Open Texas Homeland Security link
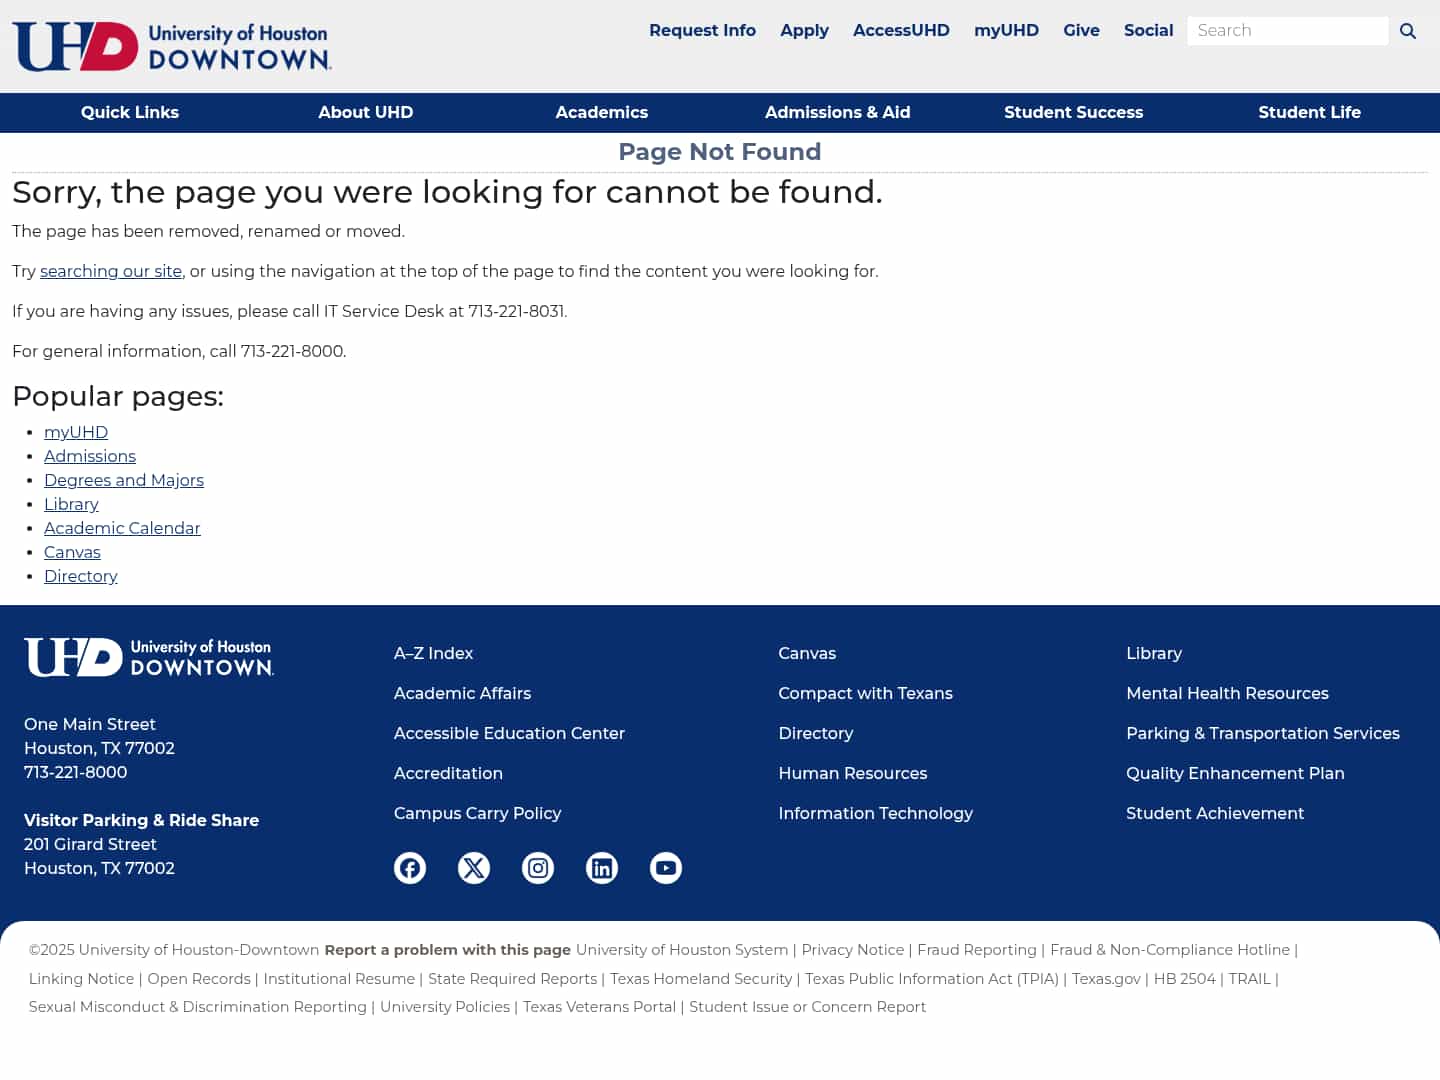The height and width of the screenshot is (1080, 1440). click(701, 979)
